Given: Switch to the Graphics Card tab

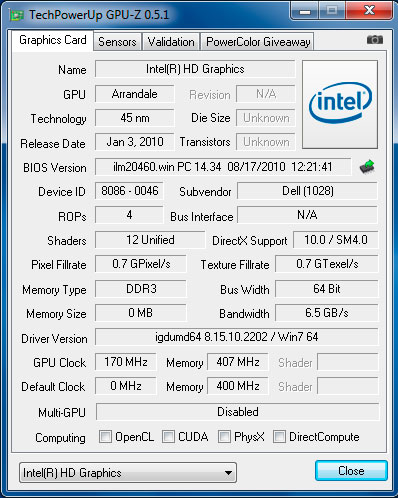Looking at the screenshot, I should tap(53, 40).
